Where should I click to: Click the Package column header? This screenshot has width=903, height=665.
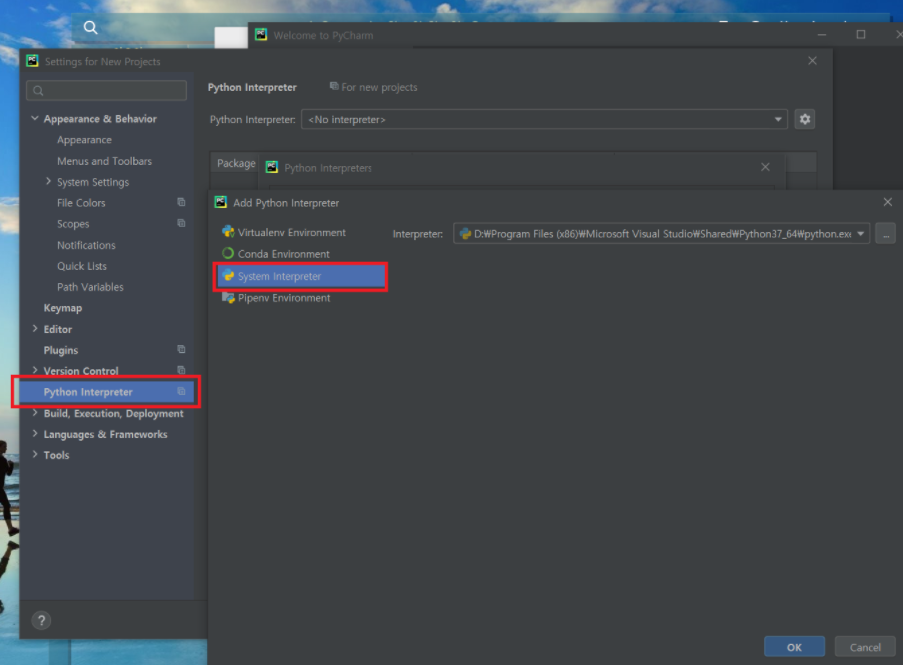[236, 163]
